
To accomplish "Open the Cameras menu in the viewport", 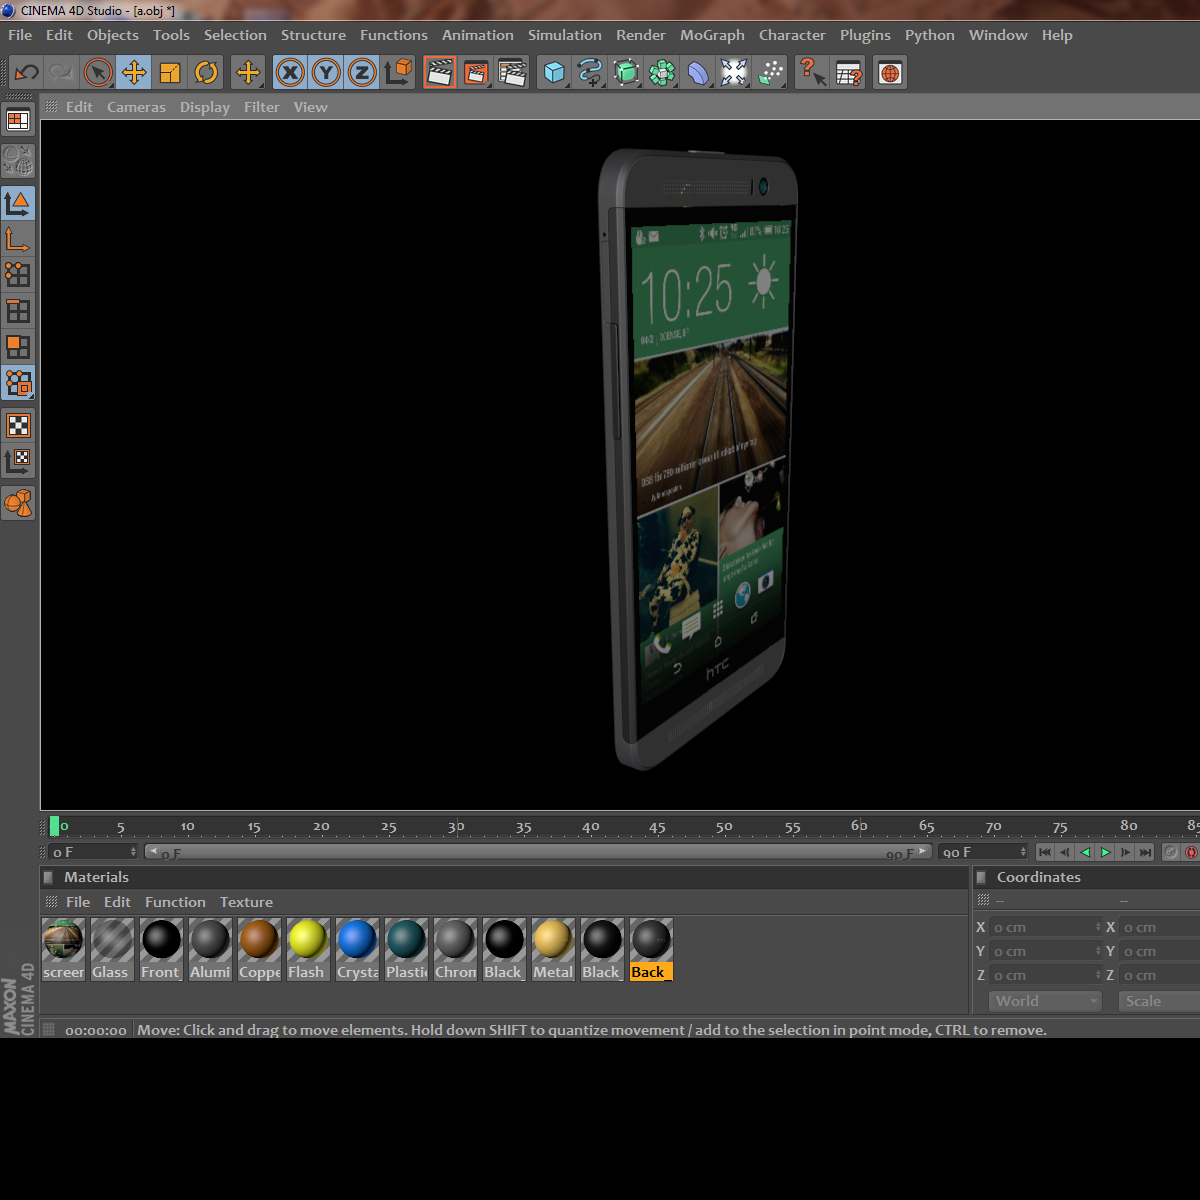I will (136, 107).
